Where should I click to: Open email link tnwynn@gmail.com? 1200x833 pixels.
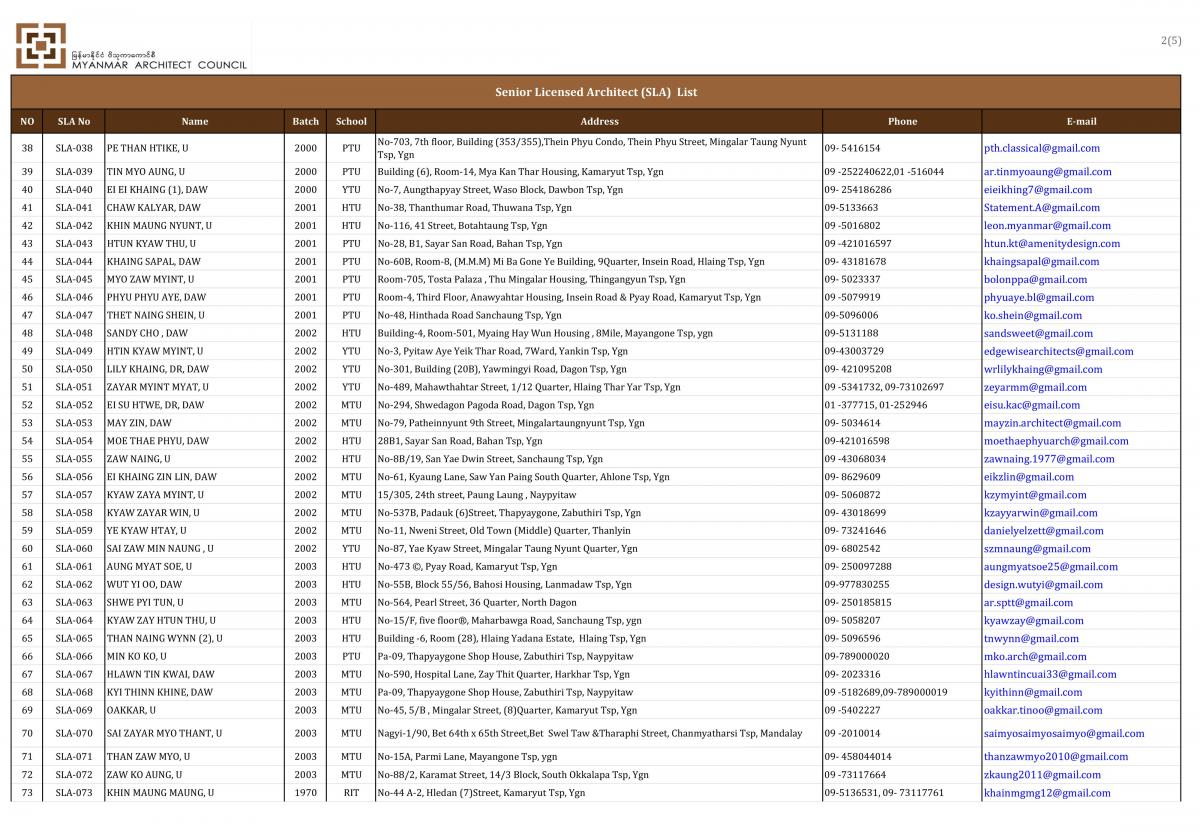1031,639
